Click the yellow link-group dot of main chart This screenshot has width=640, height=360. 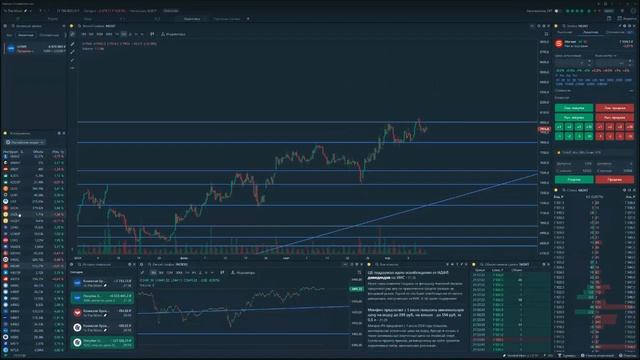pos(72,26)
